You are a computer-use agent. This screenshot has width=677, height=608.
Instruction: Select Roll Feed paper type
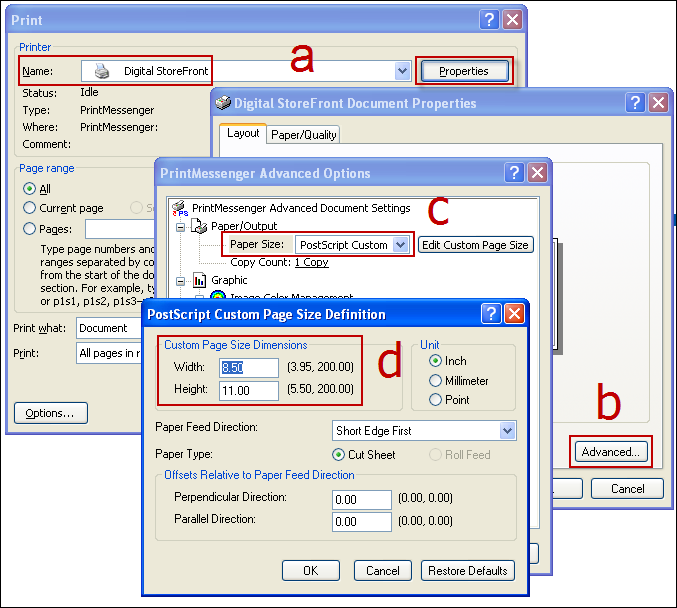pyautogui.click(x=435, y=455)
